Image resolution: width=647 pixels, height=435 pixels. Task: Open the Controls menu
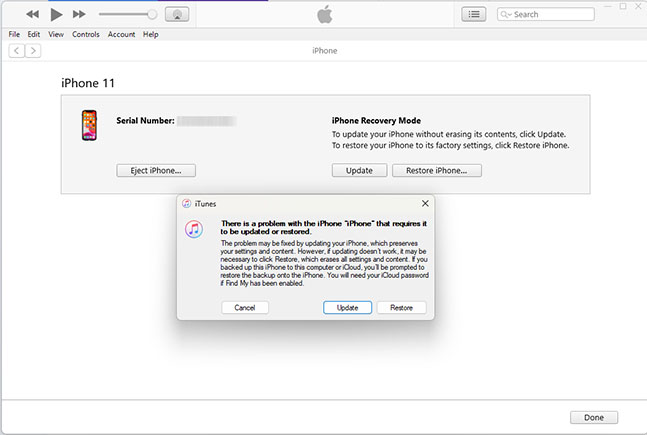(86, 34)
